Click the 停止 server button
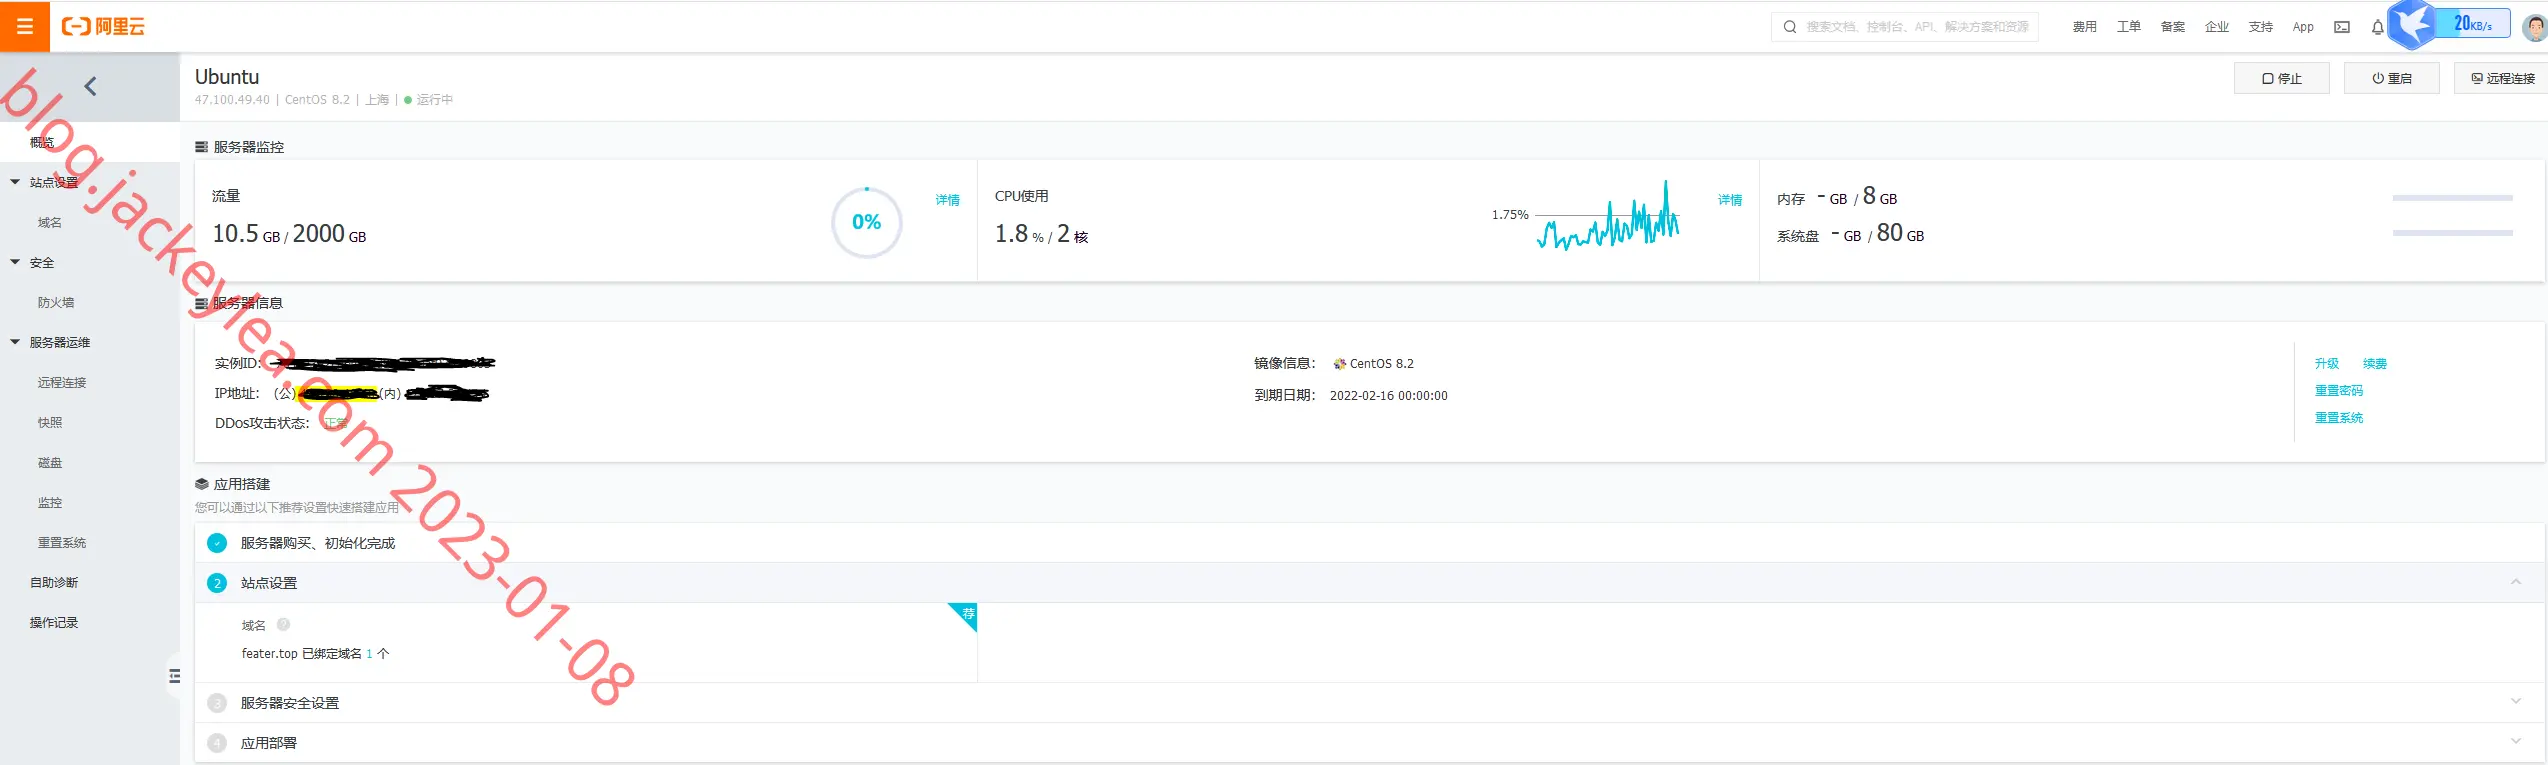 (x=2281, y=78)
